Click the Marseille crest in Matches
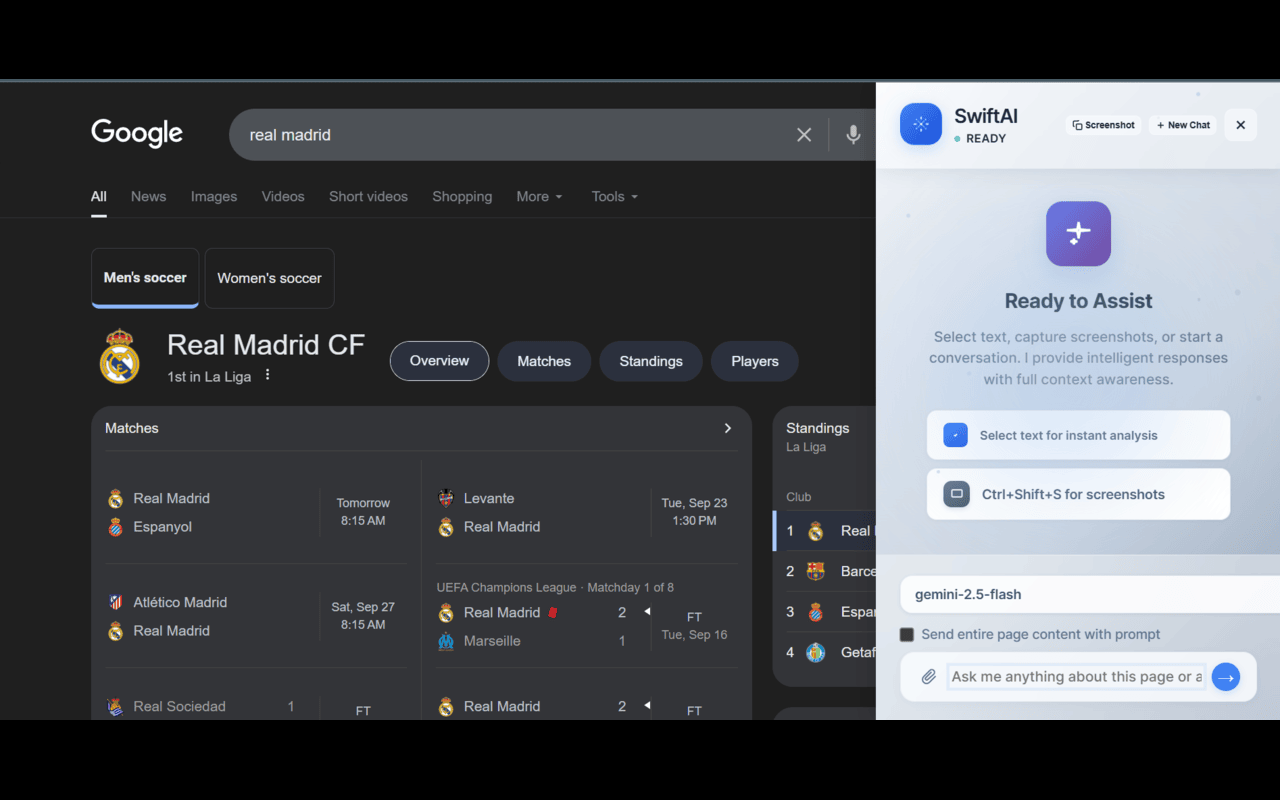This screenshot has width=1280, height=800. [446, 641]
